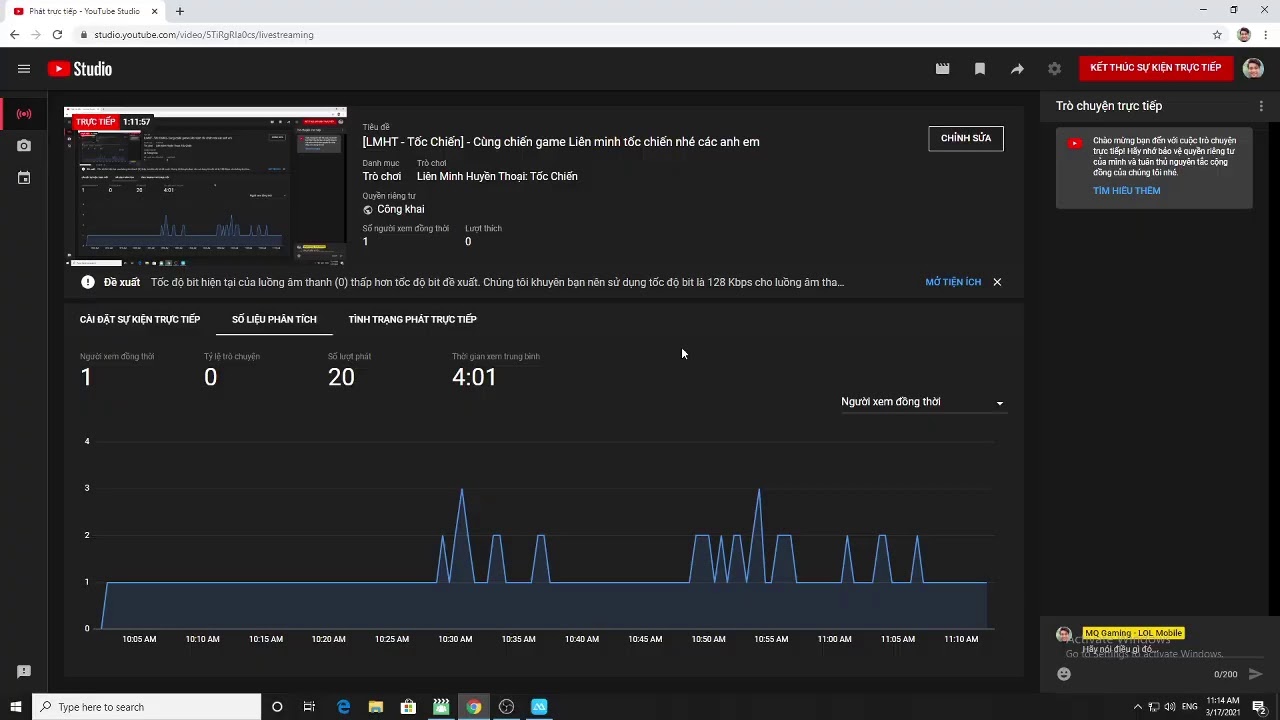This screenshot has height=720, width=1280.
Task: Click the Người xem đồng thời metric value
Action: click(x=86, y=377)
